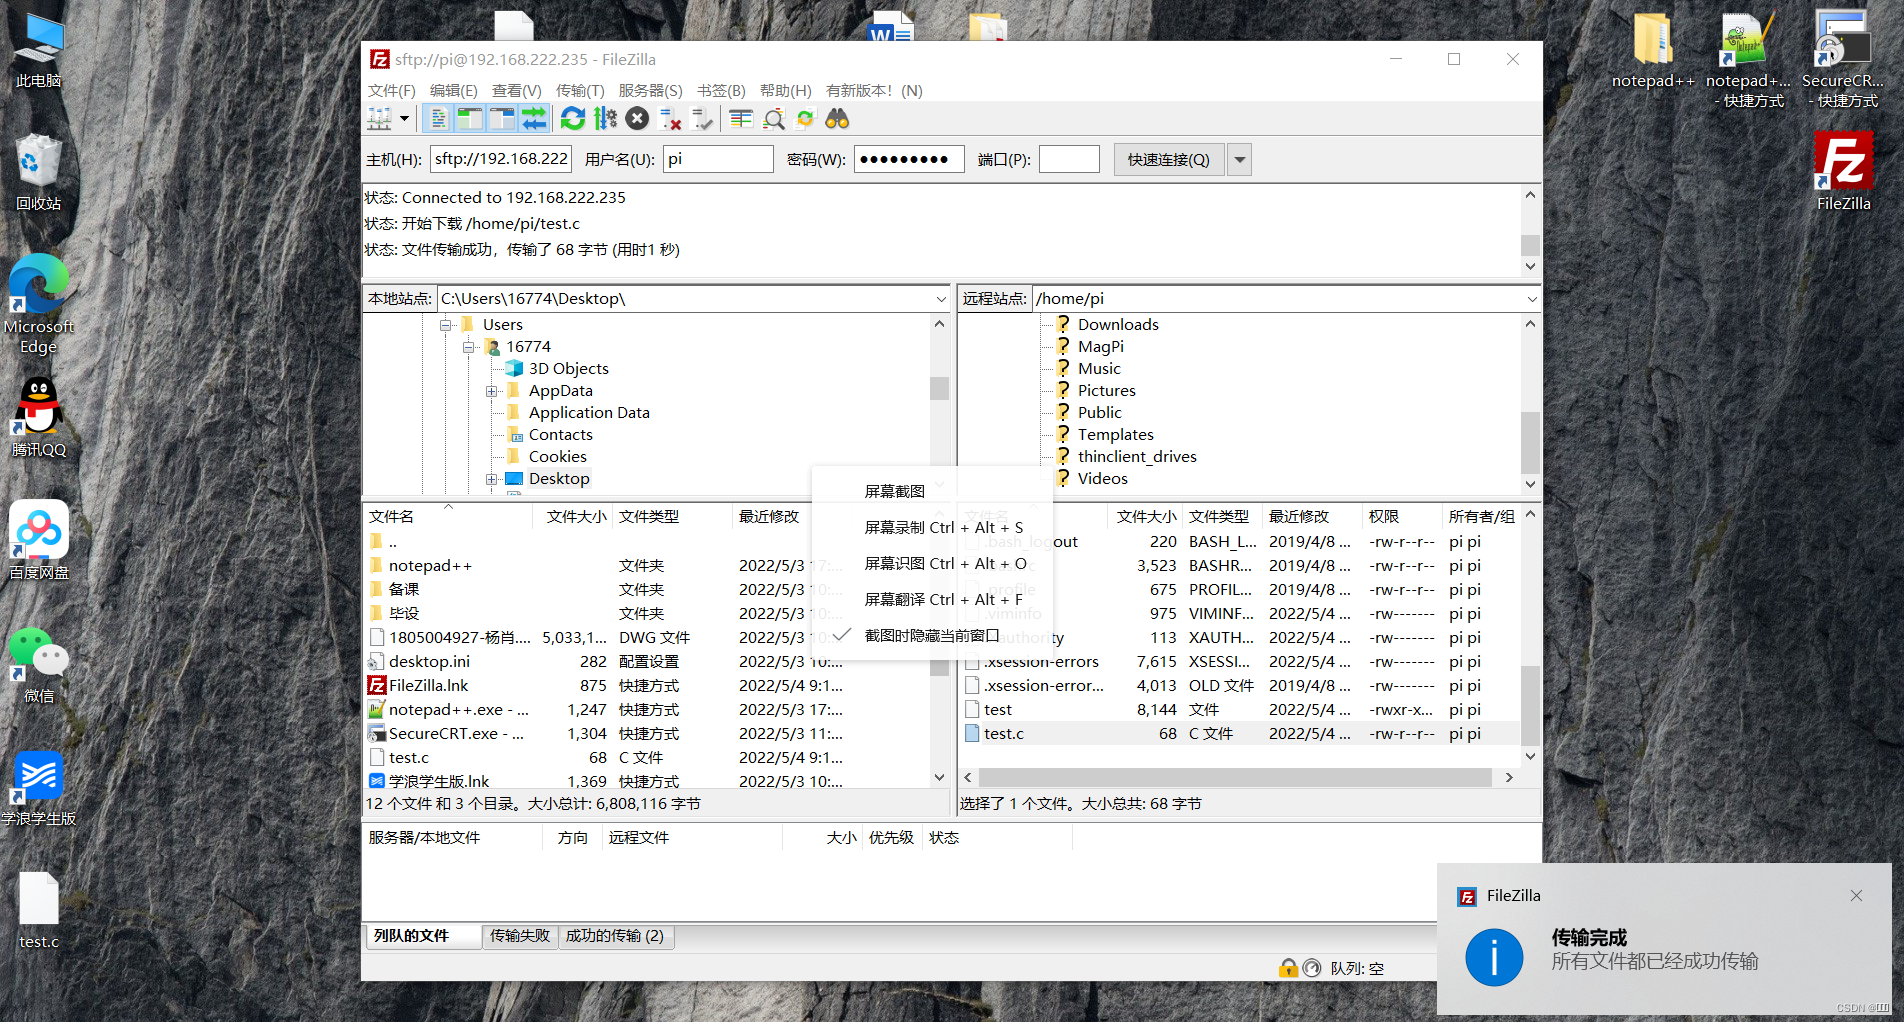Open the 传输(T) menu
Image resolution: width=1904 pixels, height=1022 pixels.
pyautogui.click(x=580, y=90)
